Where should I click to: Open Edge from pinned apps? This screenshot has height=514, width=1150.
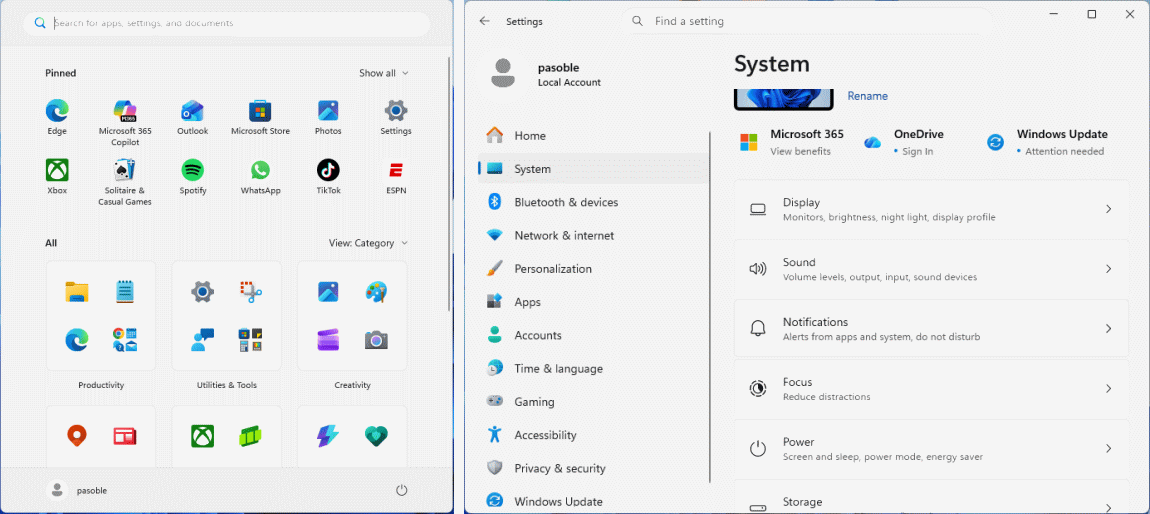tap(56, 117)
